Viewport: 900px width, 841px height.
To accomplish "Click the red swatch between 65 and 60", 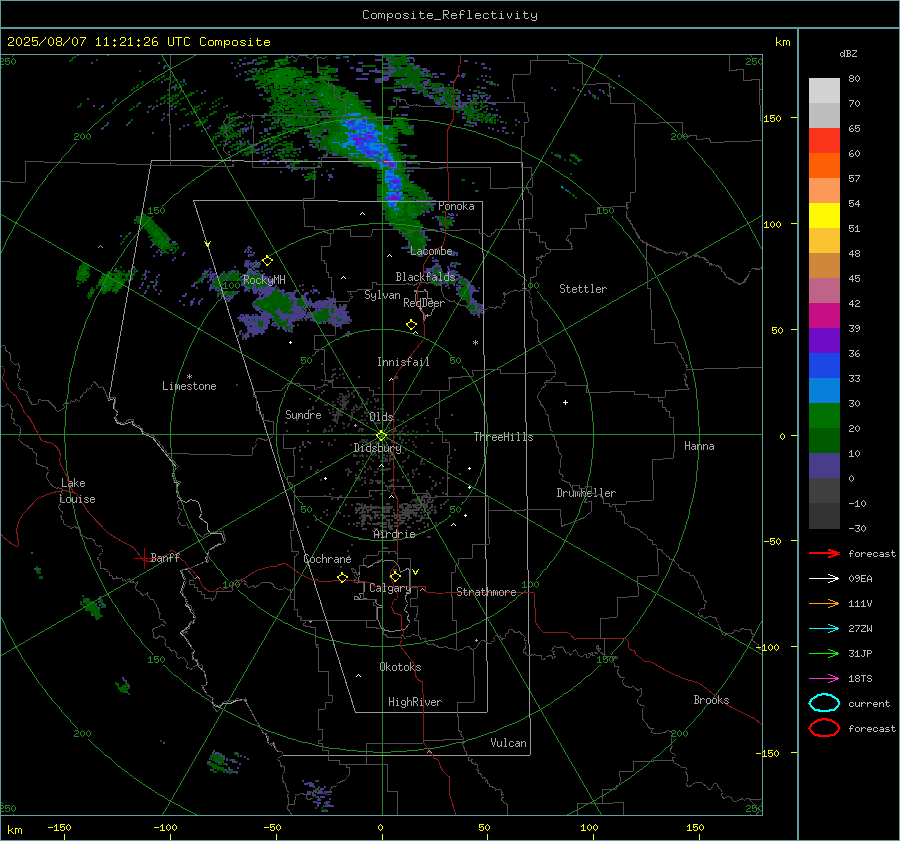I will [824, 141].
